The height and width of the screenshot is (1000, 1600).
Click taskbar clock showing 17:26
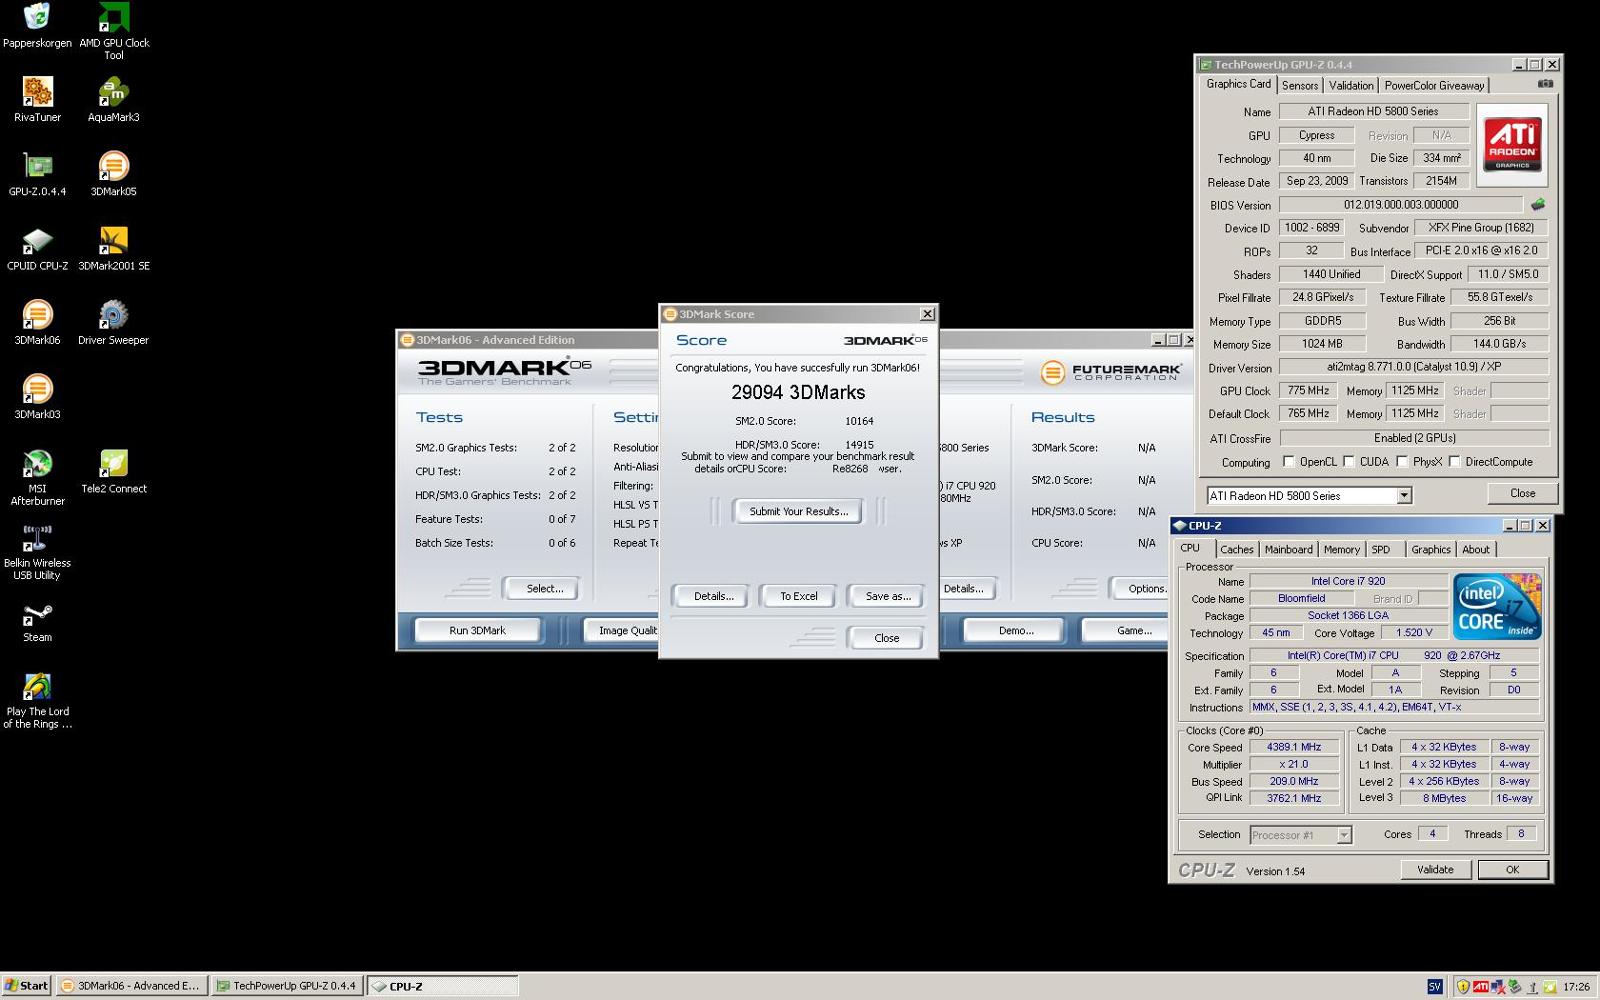pyautogui.click(x=1576, y=987)
